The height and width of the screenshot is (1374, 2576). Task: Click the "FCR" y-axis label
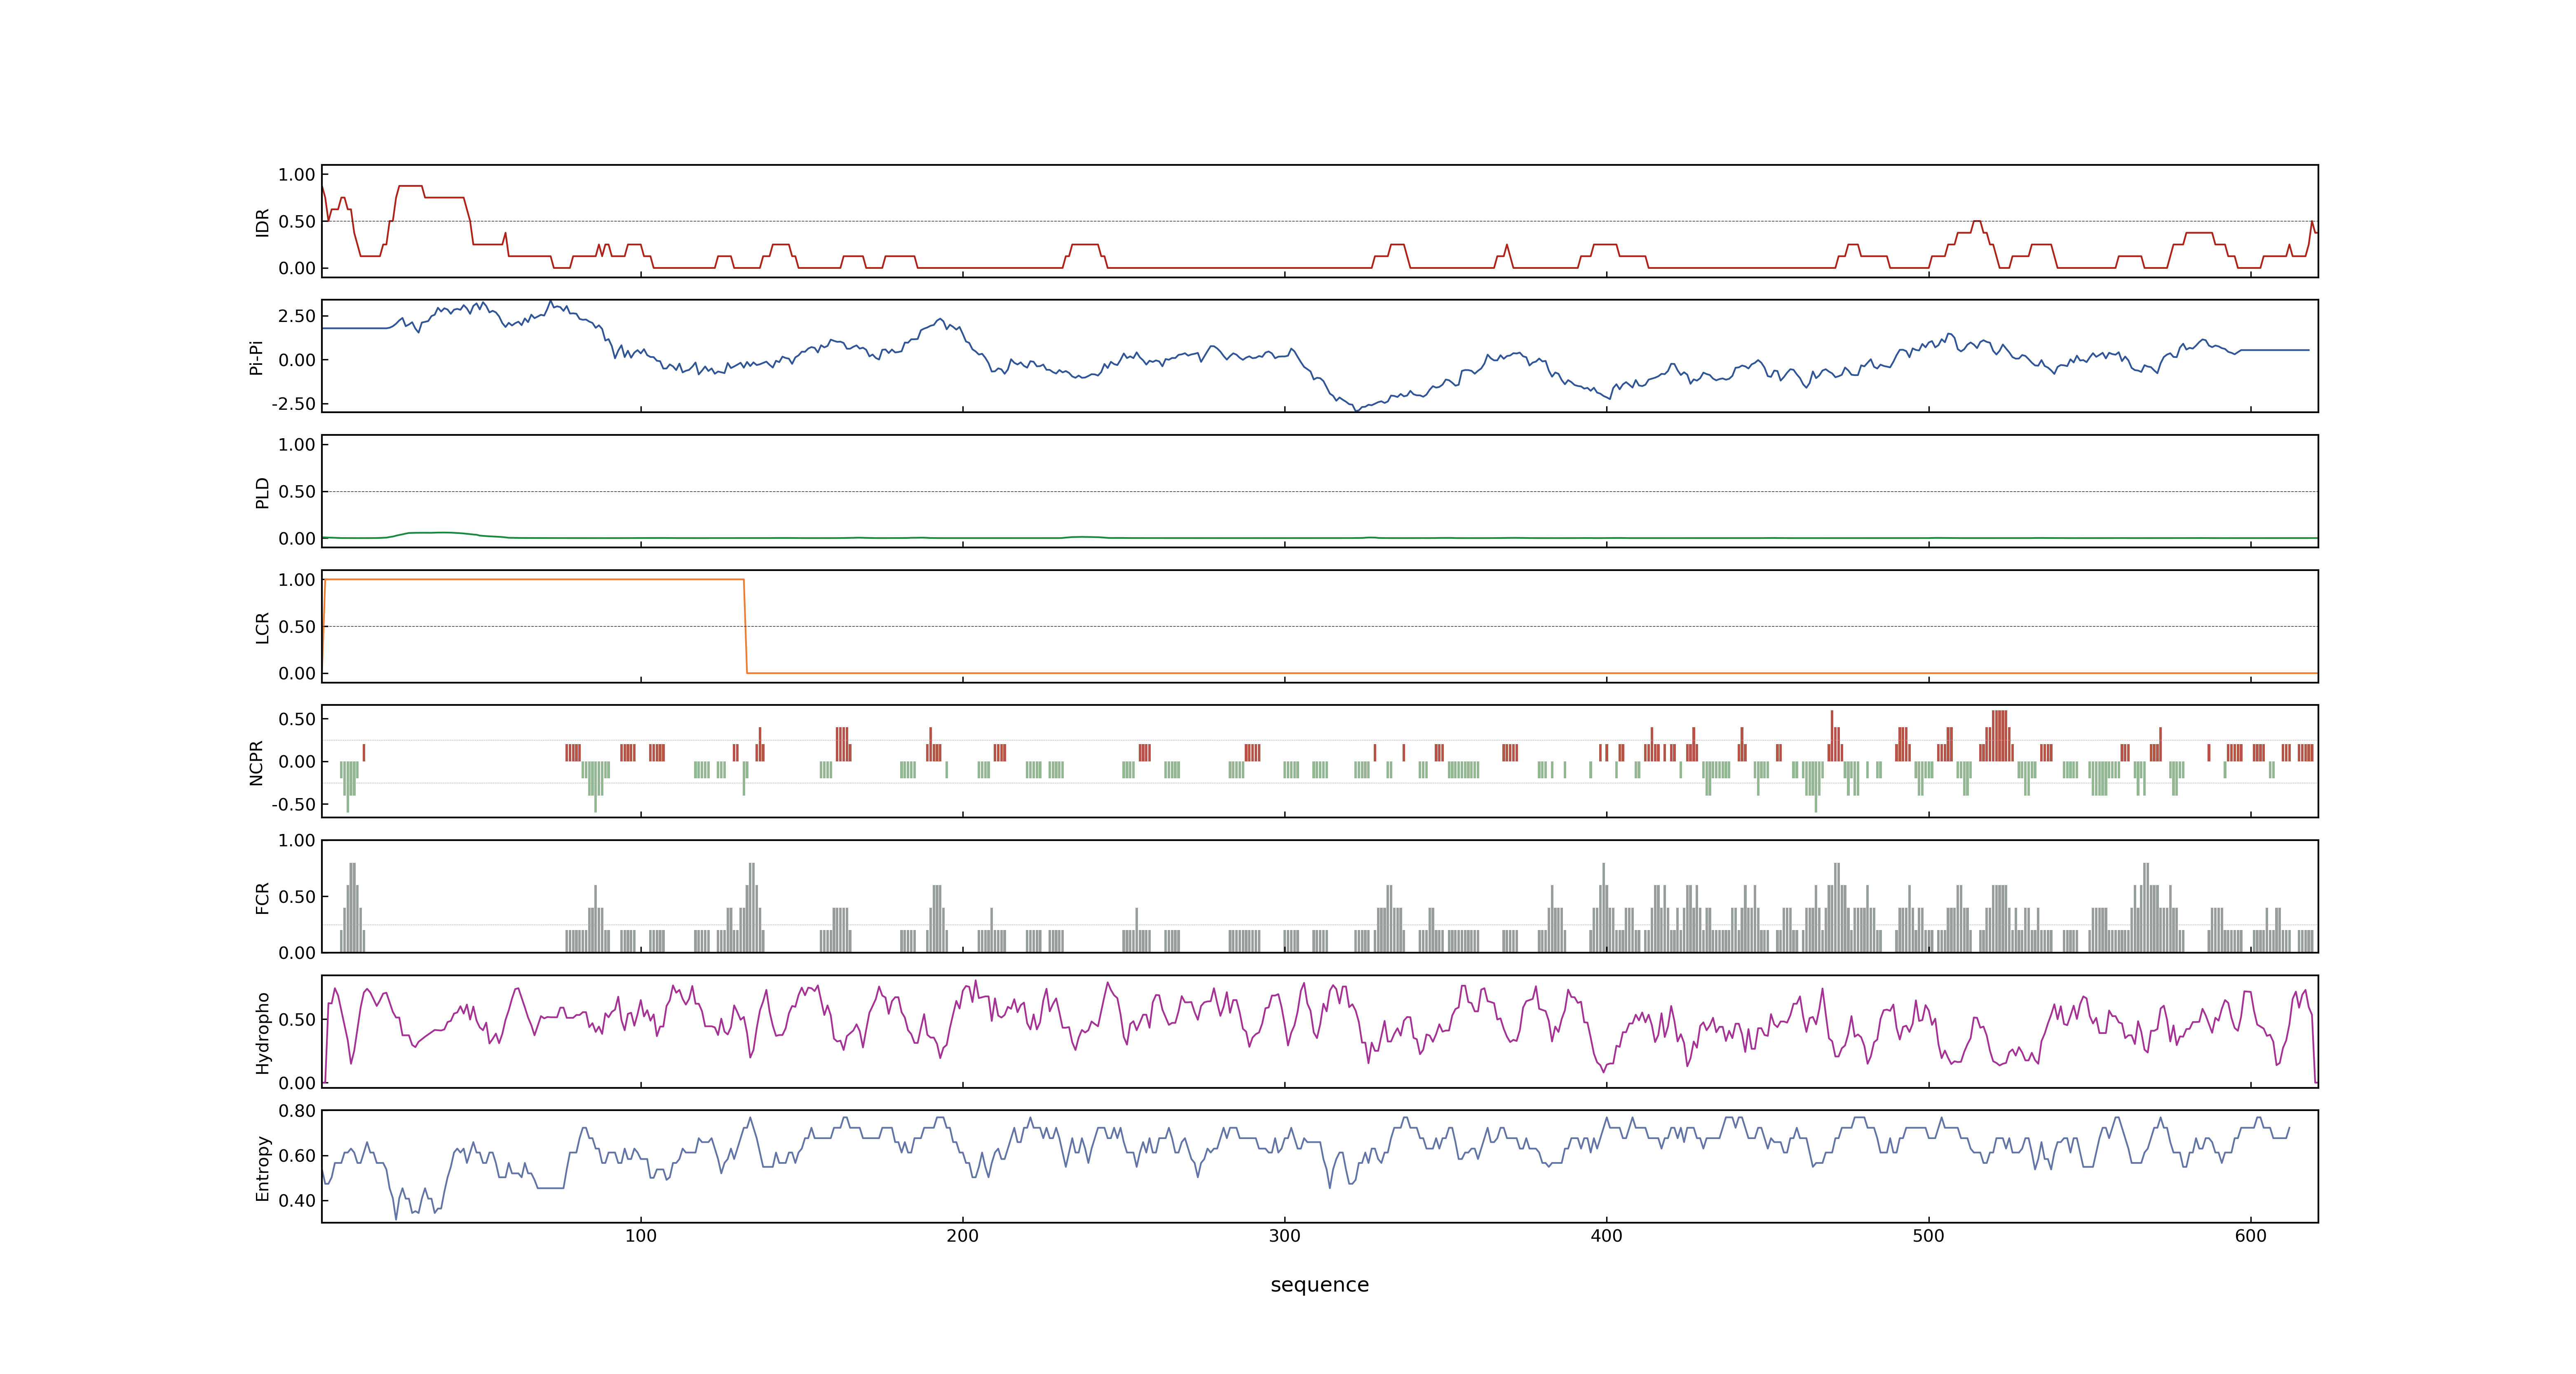262,898
